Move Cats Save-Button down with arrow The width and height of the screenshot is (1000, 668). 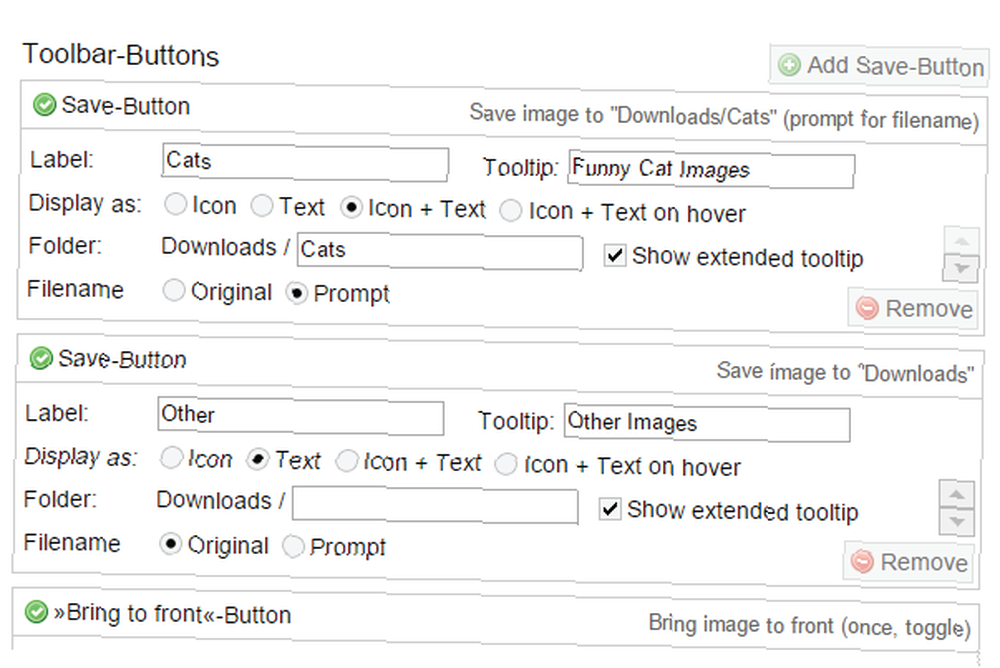coord(960,268)
